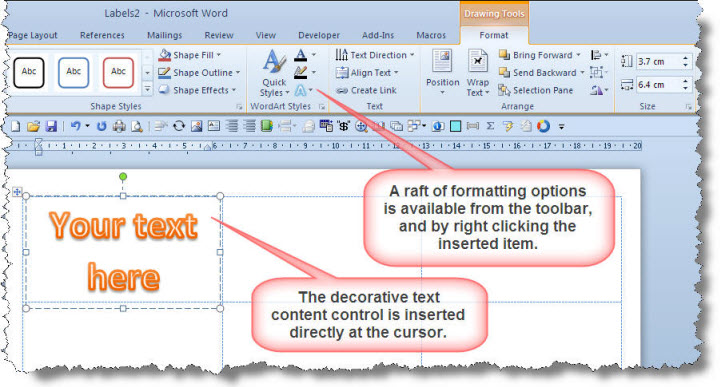The image size is (720, 387).
Task: Expand the Shape Styles gallery more arrow
Action: pos(147,89)
